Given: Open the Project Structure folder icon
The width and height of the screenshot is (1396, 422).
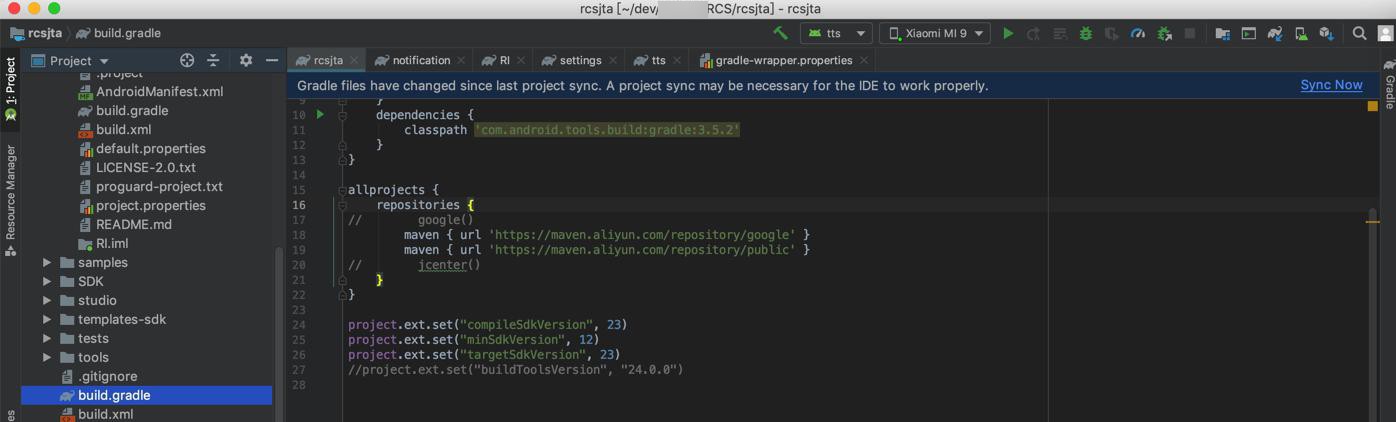Looking at the screenshot, I should click(1223, 33).
